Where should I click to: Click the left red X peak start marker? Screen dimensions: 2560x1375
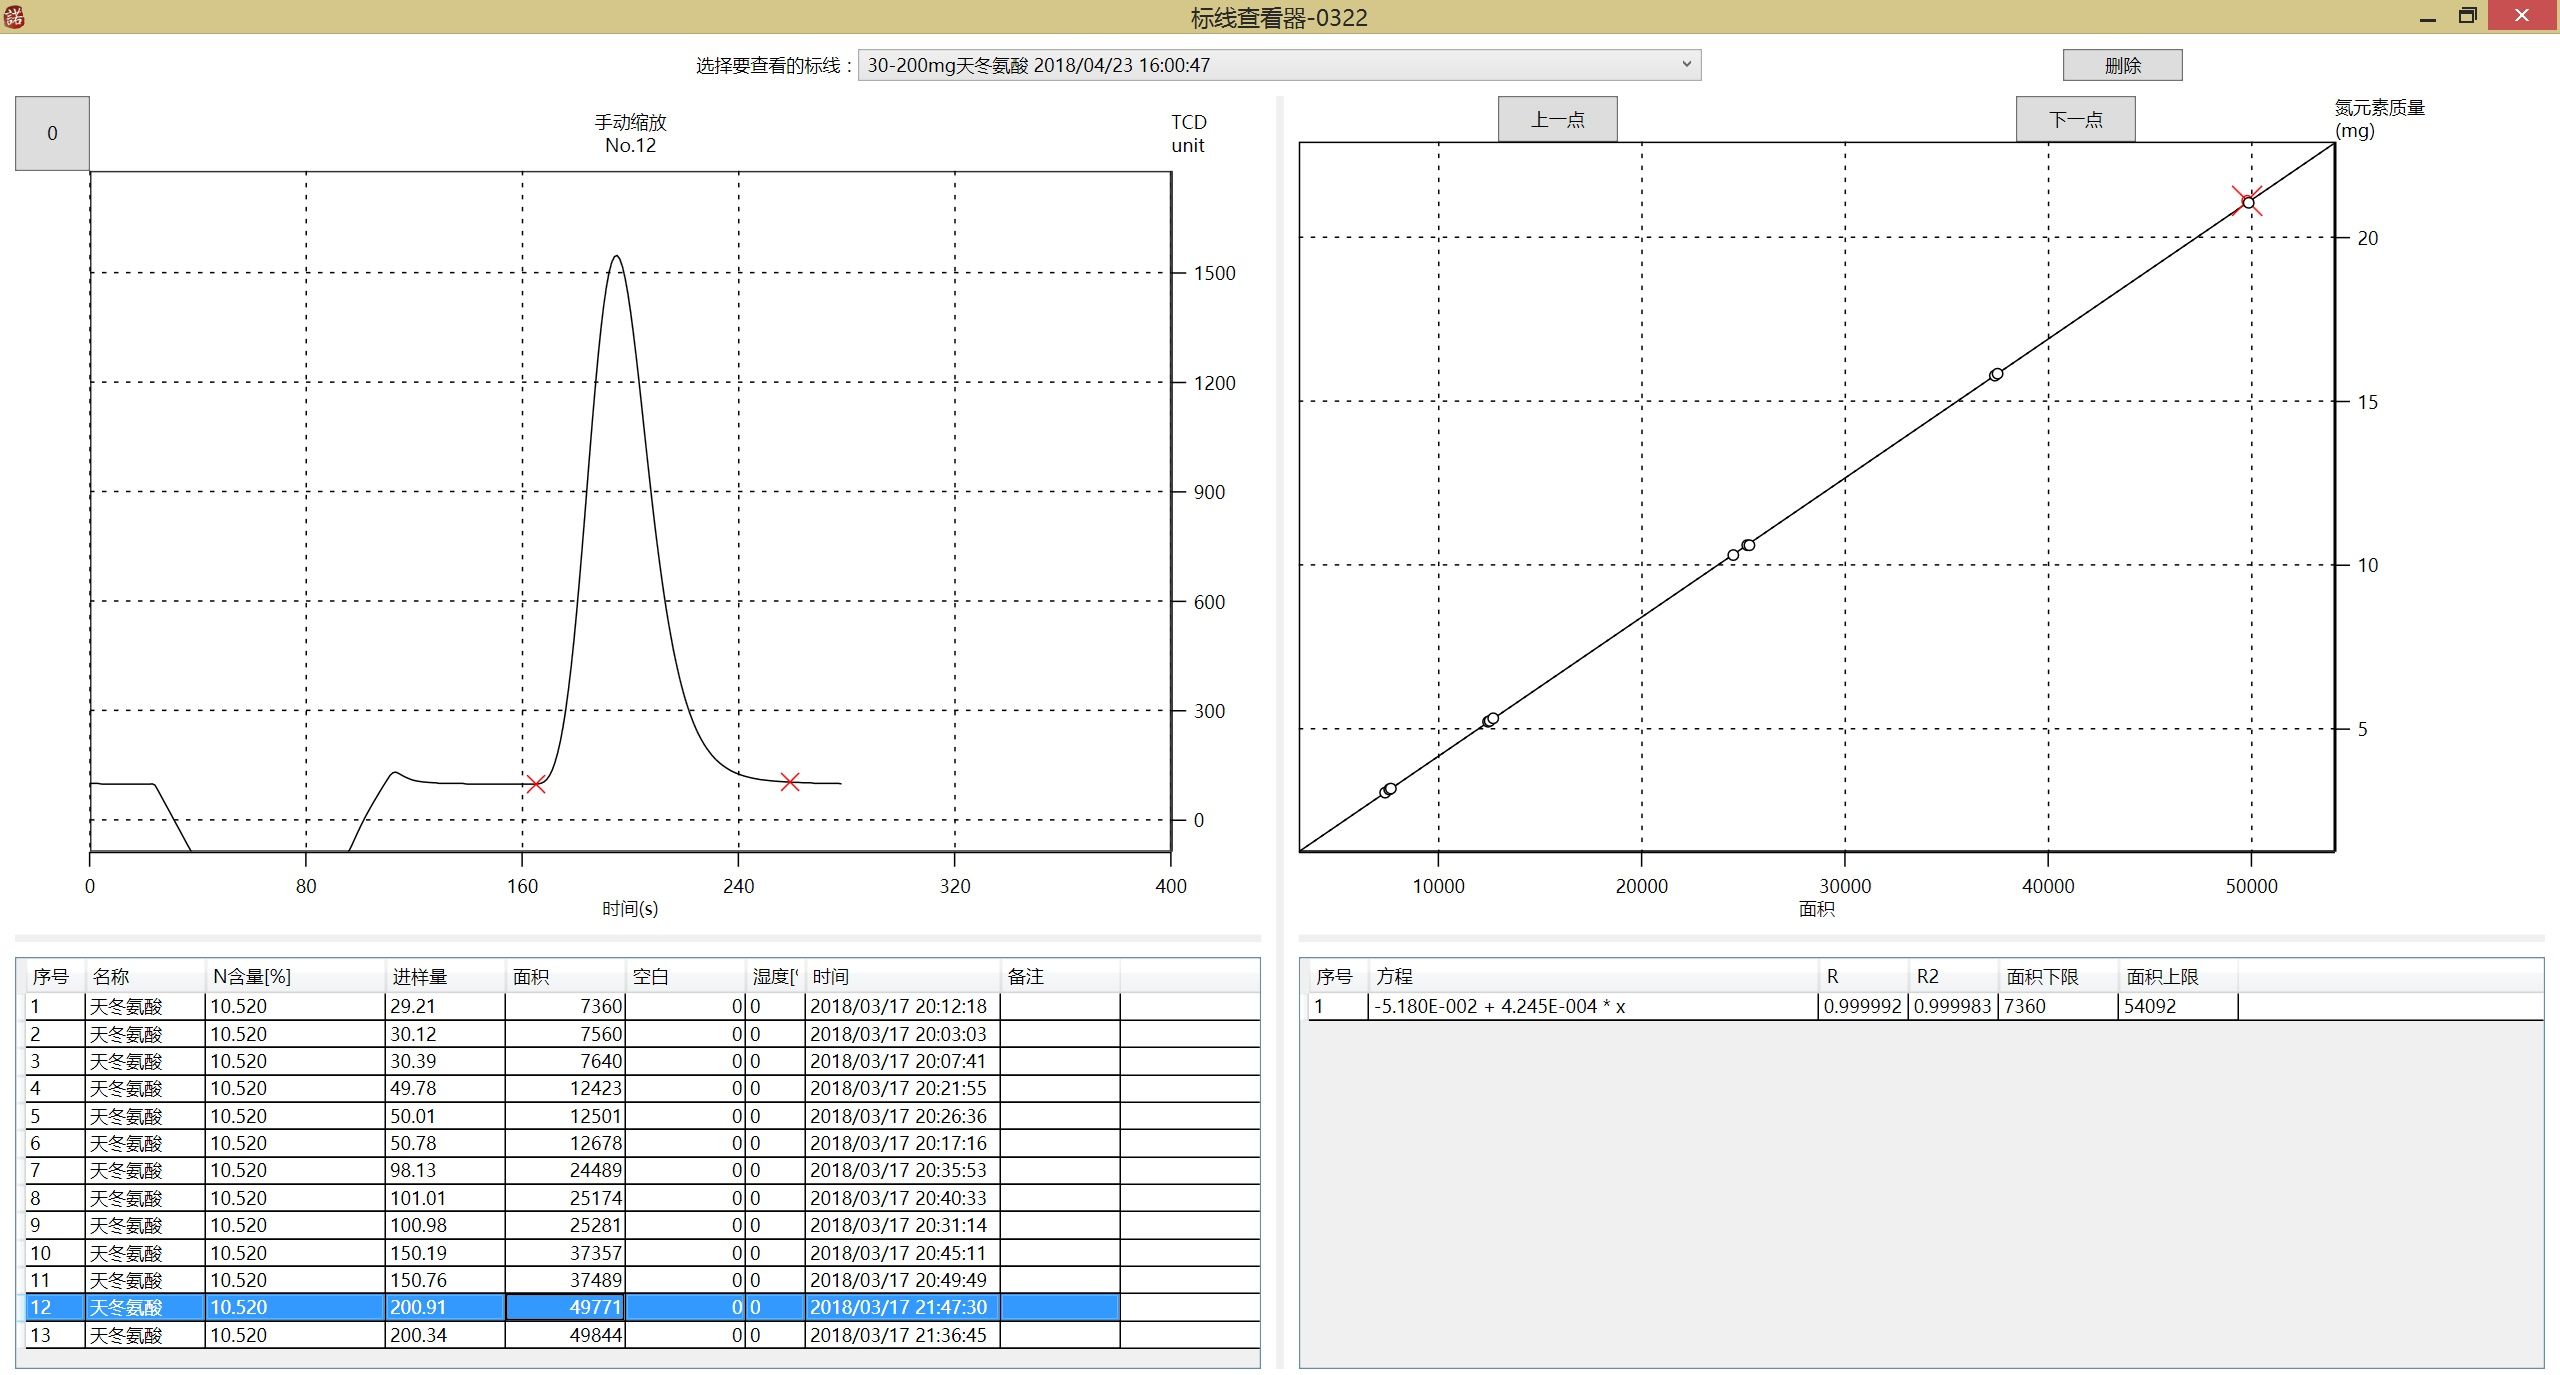[536, 784]
